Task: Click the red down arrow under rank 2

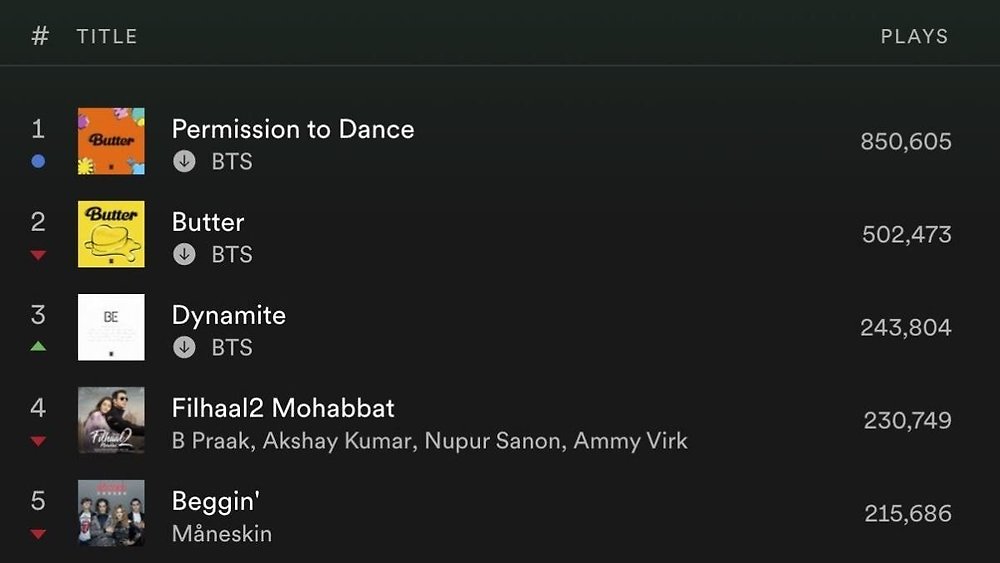Action: tap(38, 255)
